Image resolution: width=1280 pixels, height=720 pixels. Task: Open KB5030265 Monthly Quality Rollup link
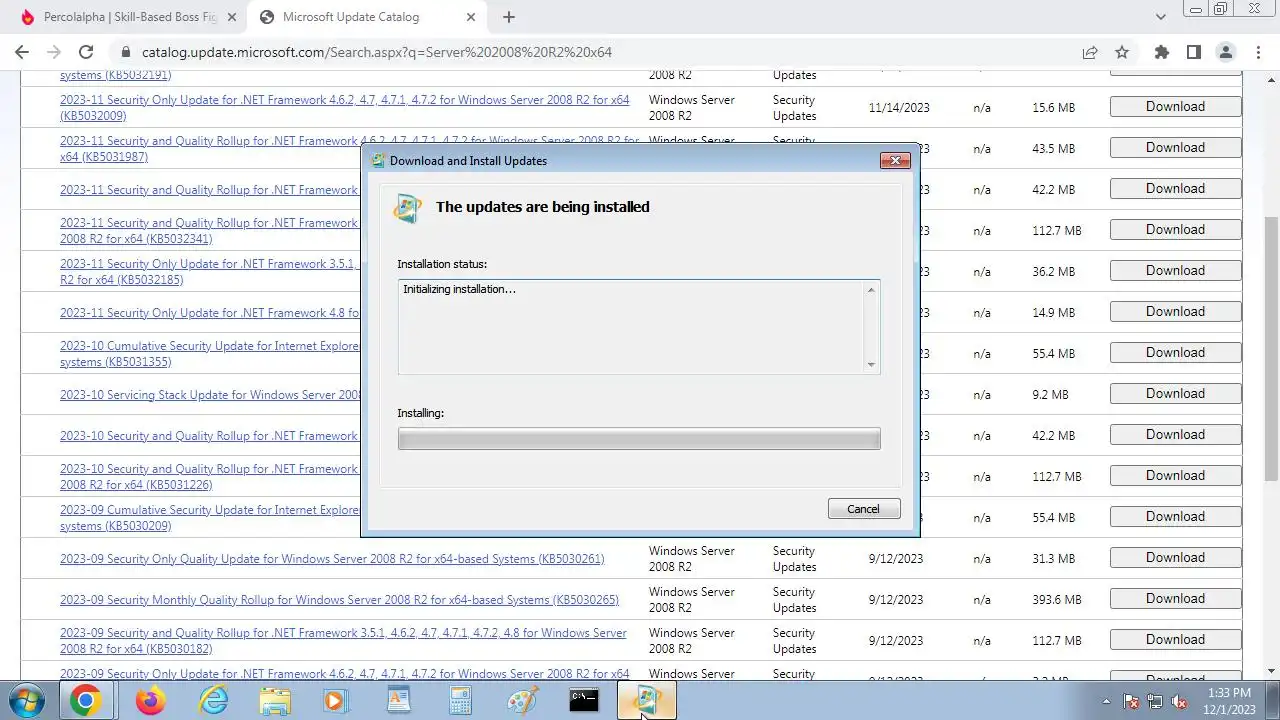pos(339,600)
